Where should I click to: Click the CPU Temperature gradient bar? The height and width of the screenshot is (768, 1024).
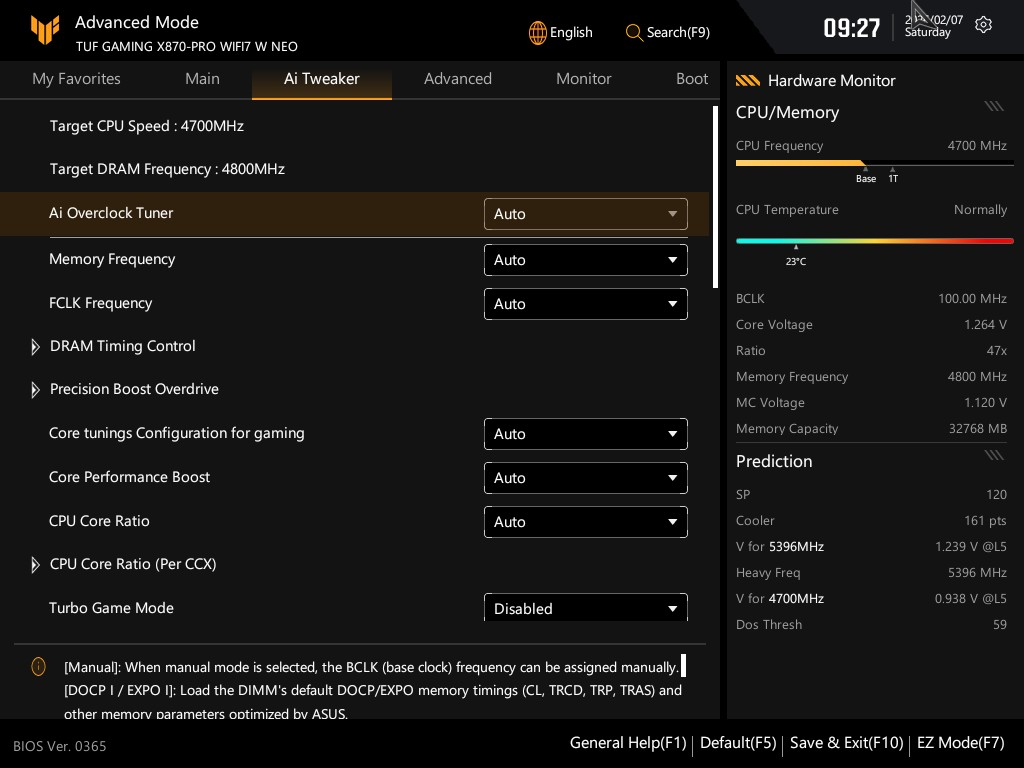point(874,241)
